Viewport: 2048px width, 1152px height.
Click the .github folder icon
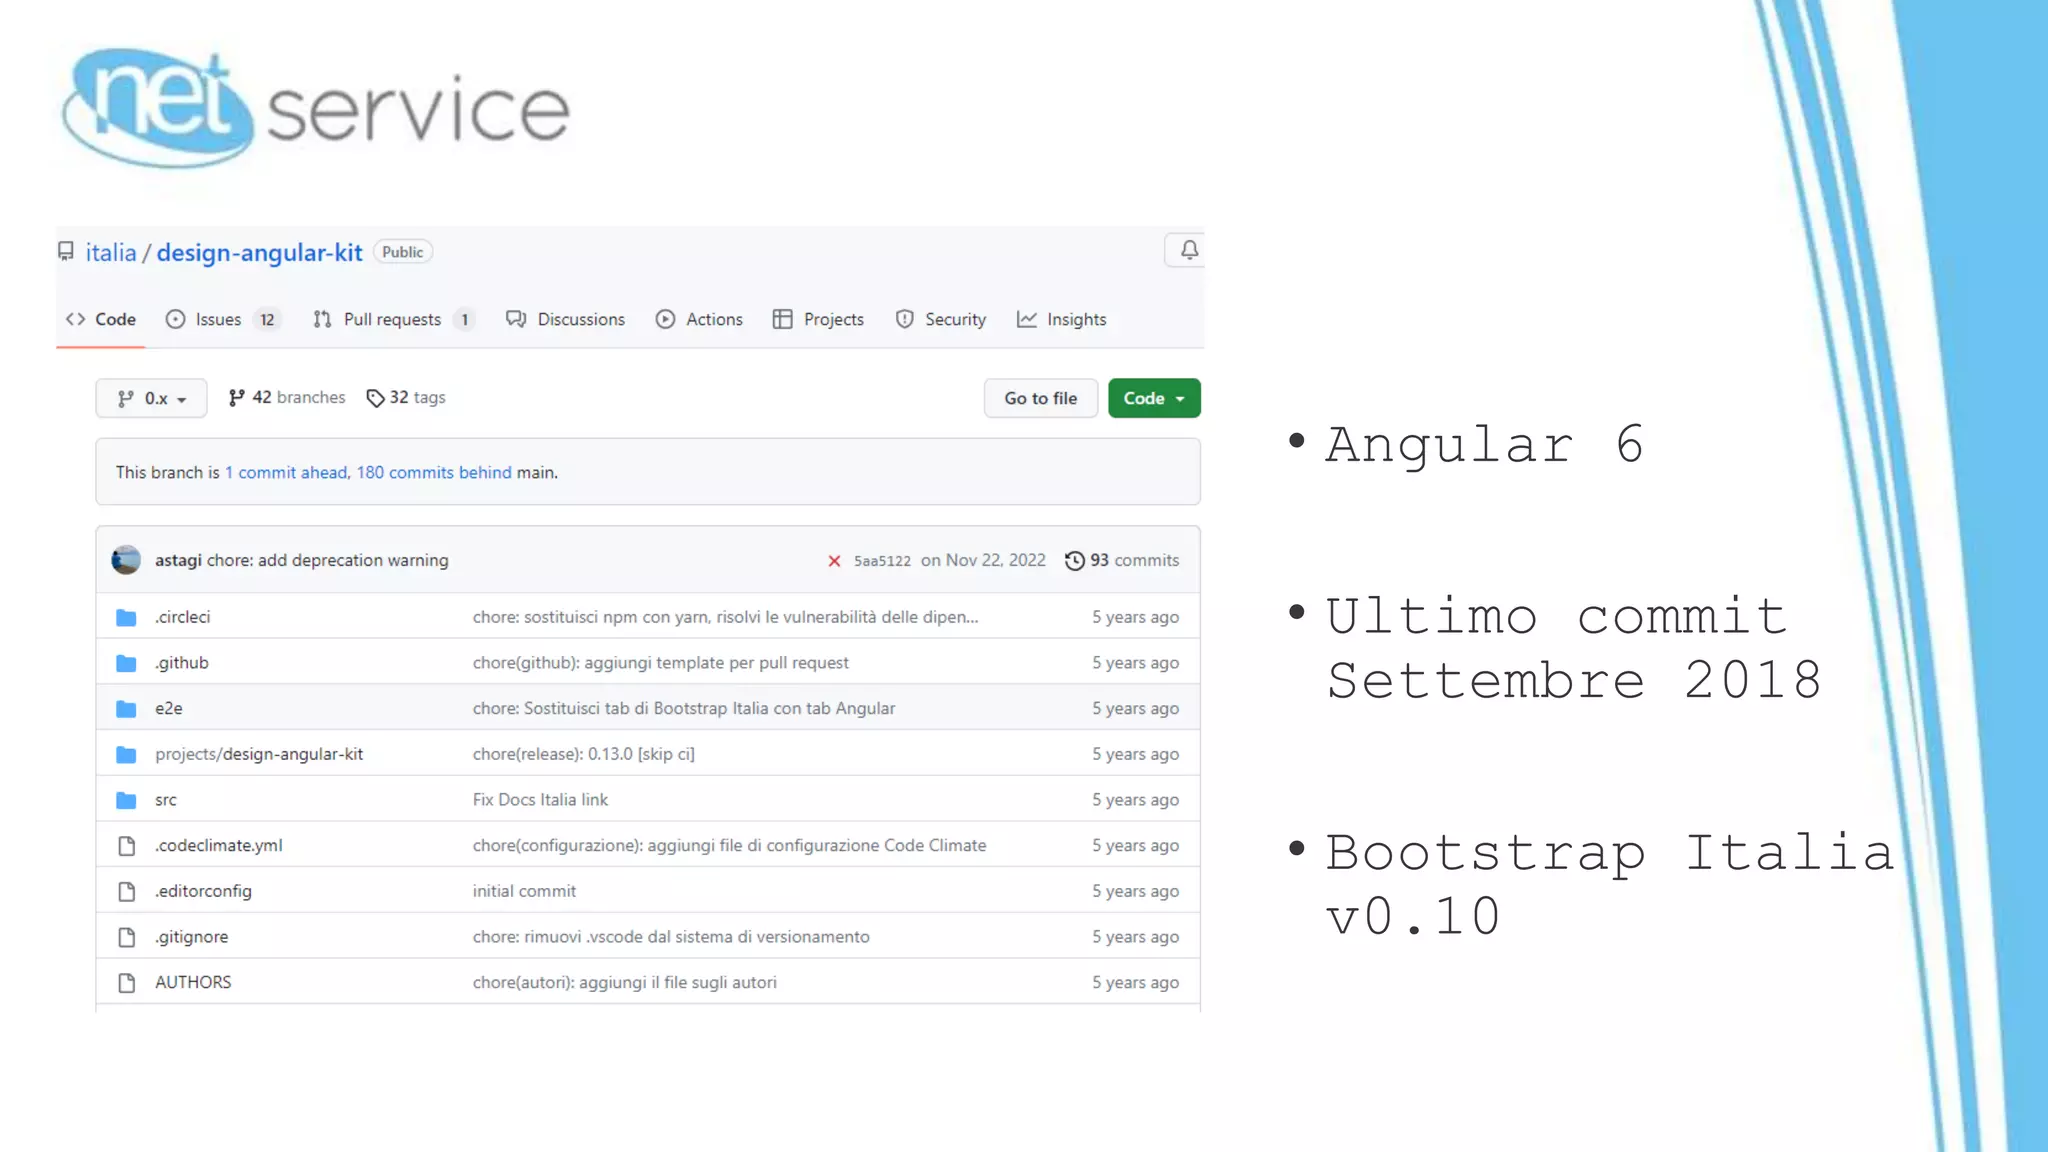[126, 663]
